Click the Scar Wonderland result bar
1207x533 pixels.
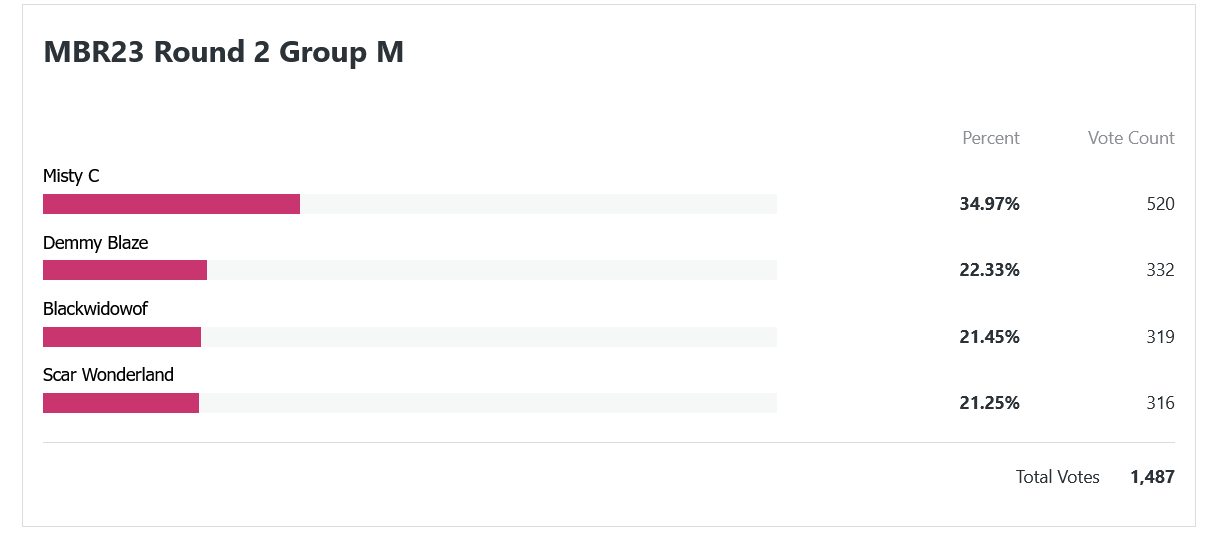[410, 403]
